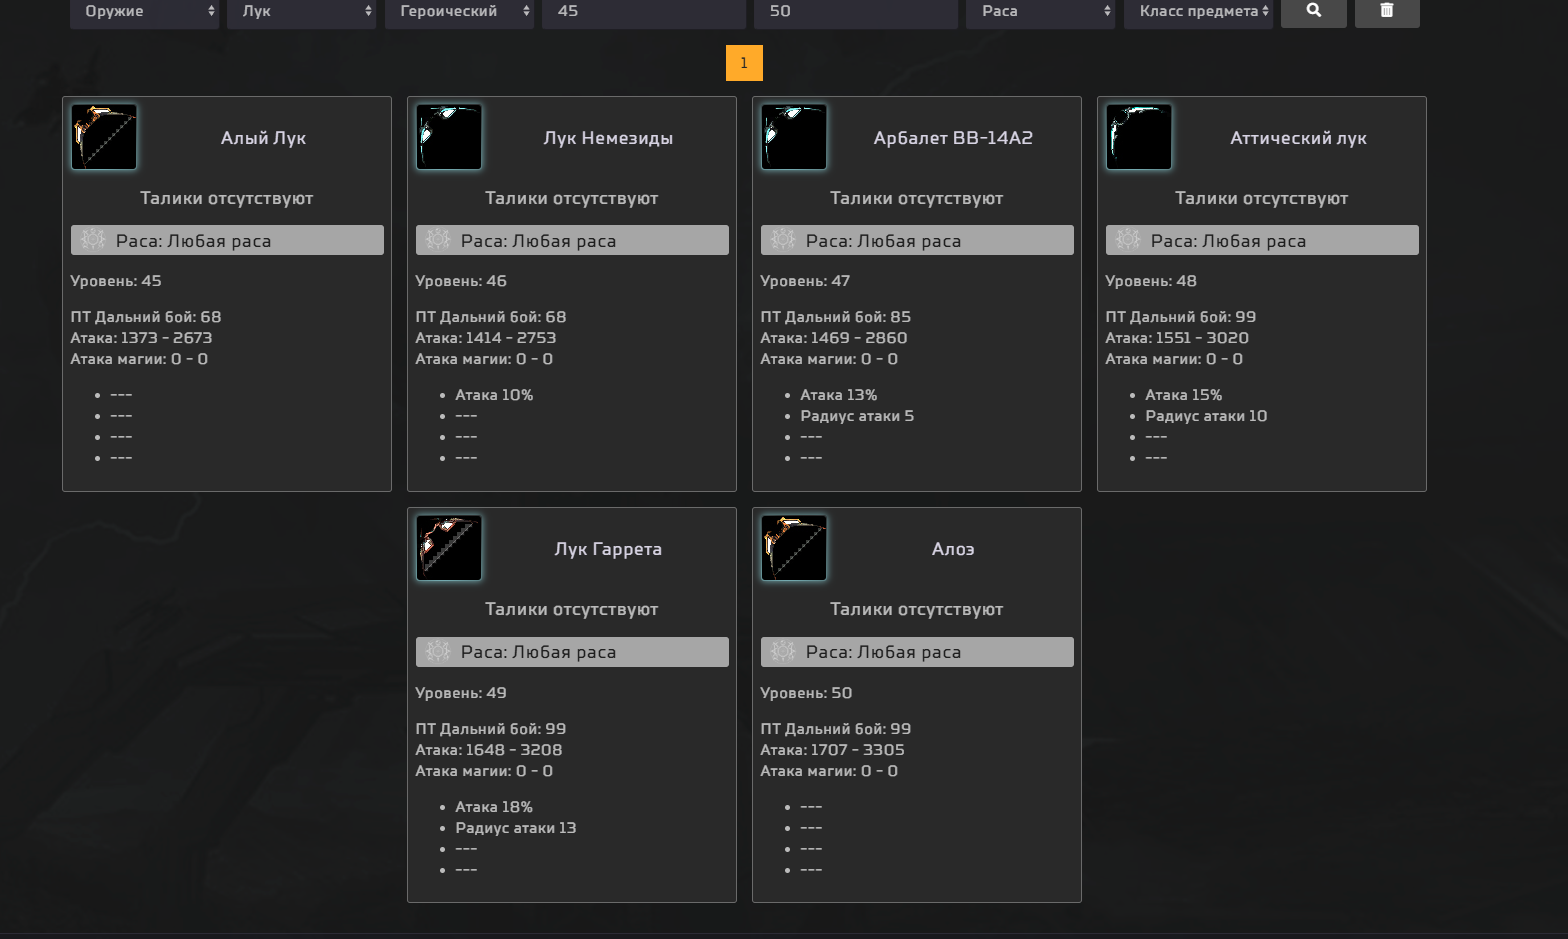This screenshot has height=939, width=1568.
Task: Open the Алоэ item title
Action: [953, 549]
